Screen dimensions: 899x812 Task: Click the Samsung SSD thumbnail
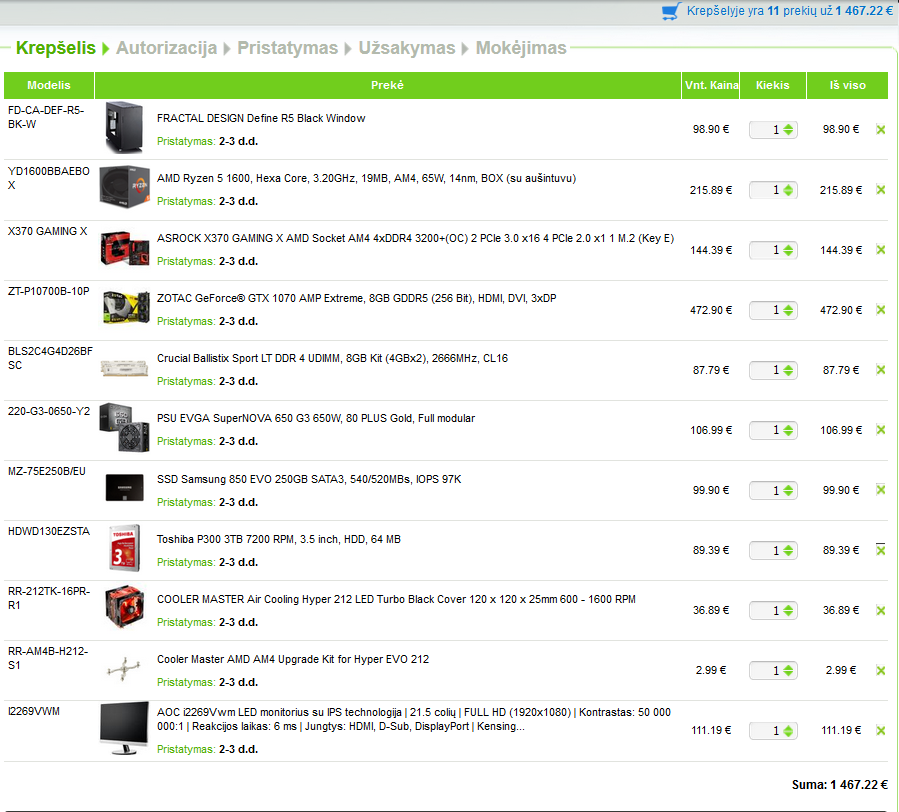(x=124, y=488)
